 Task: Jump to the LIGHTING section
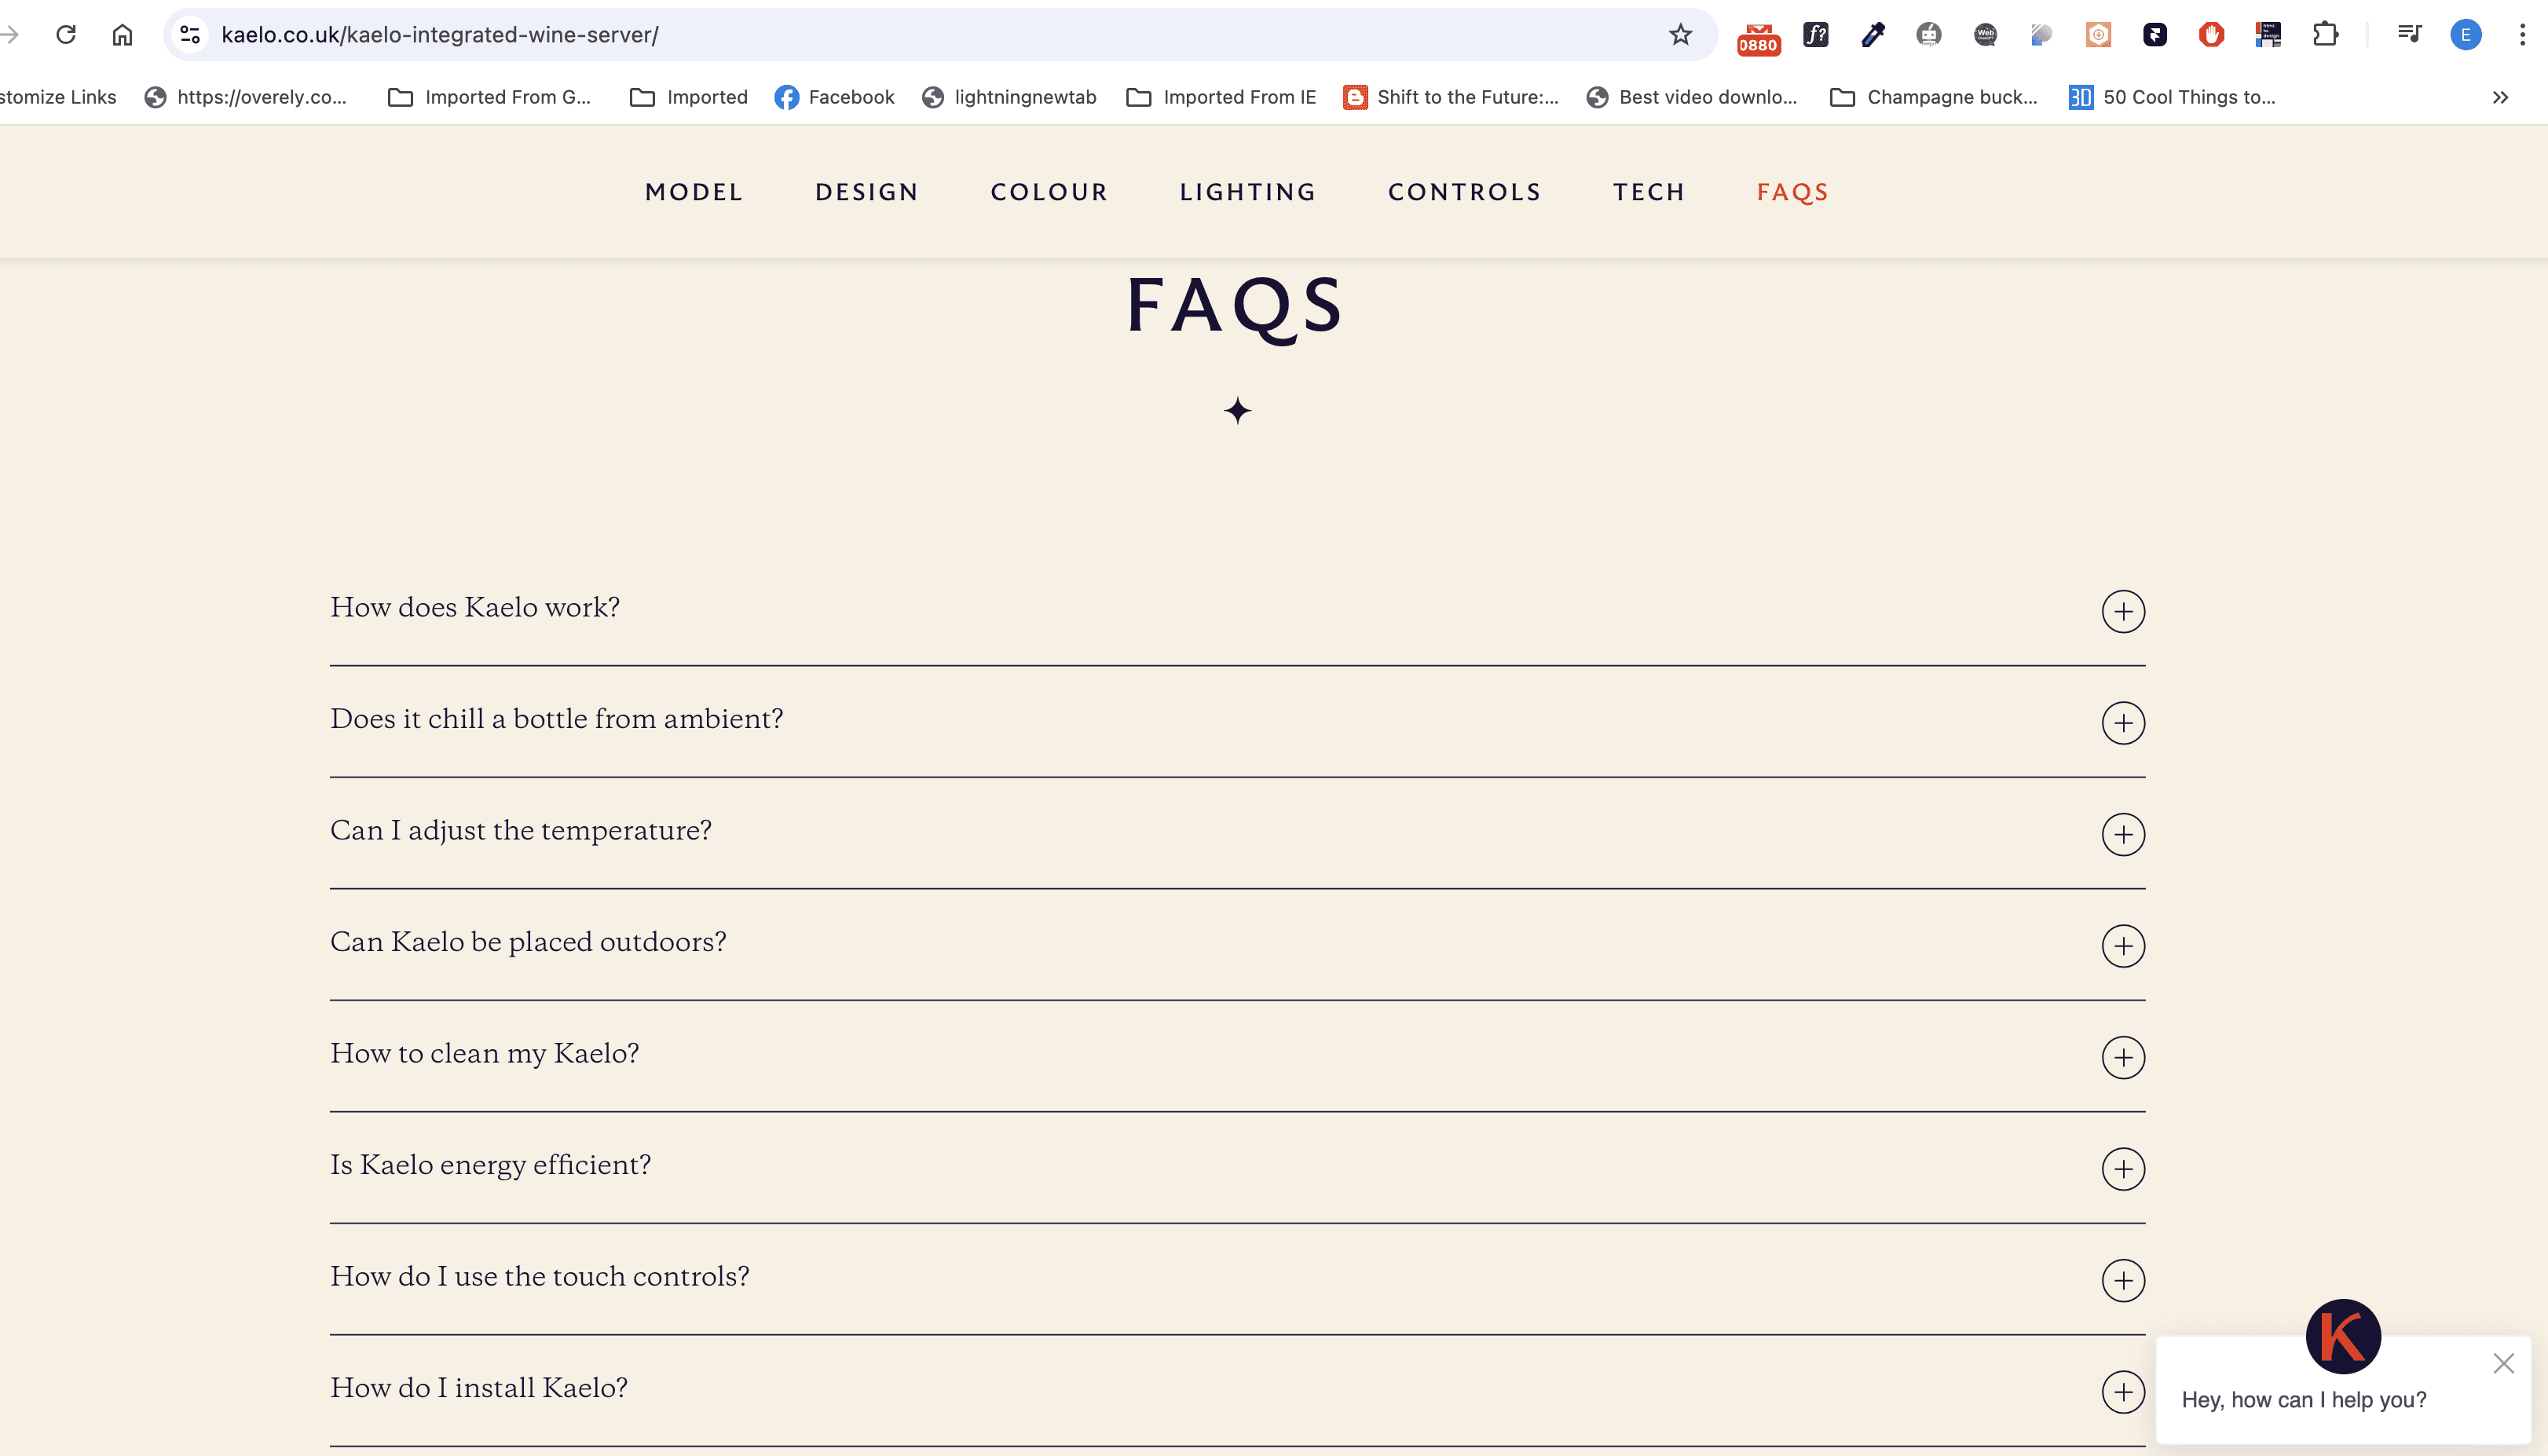tap(1248, 192)
